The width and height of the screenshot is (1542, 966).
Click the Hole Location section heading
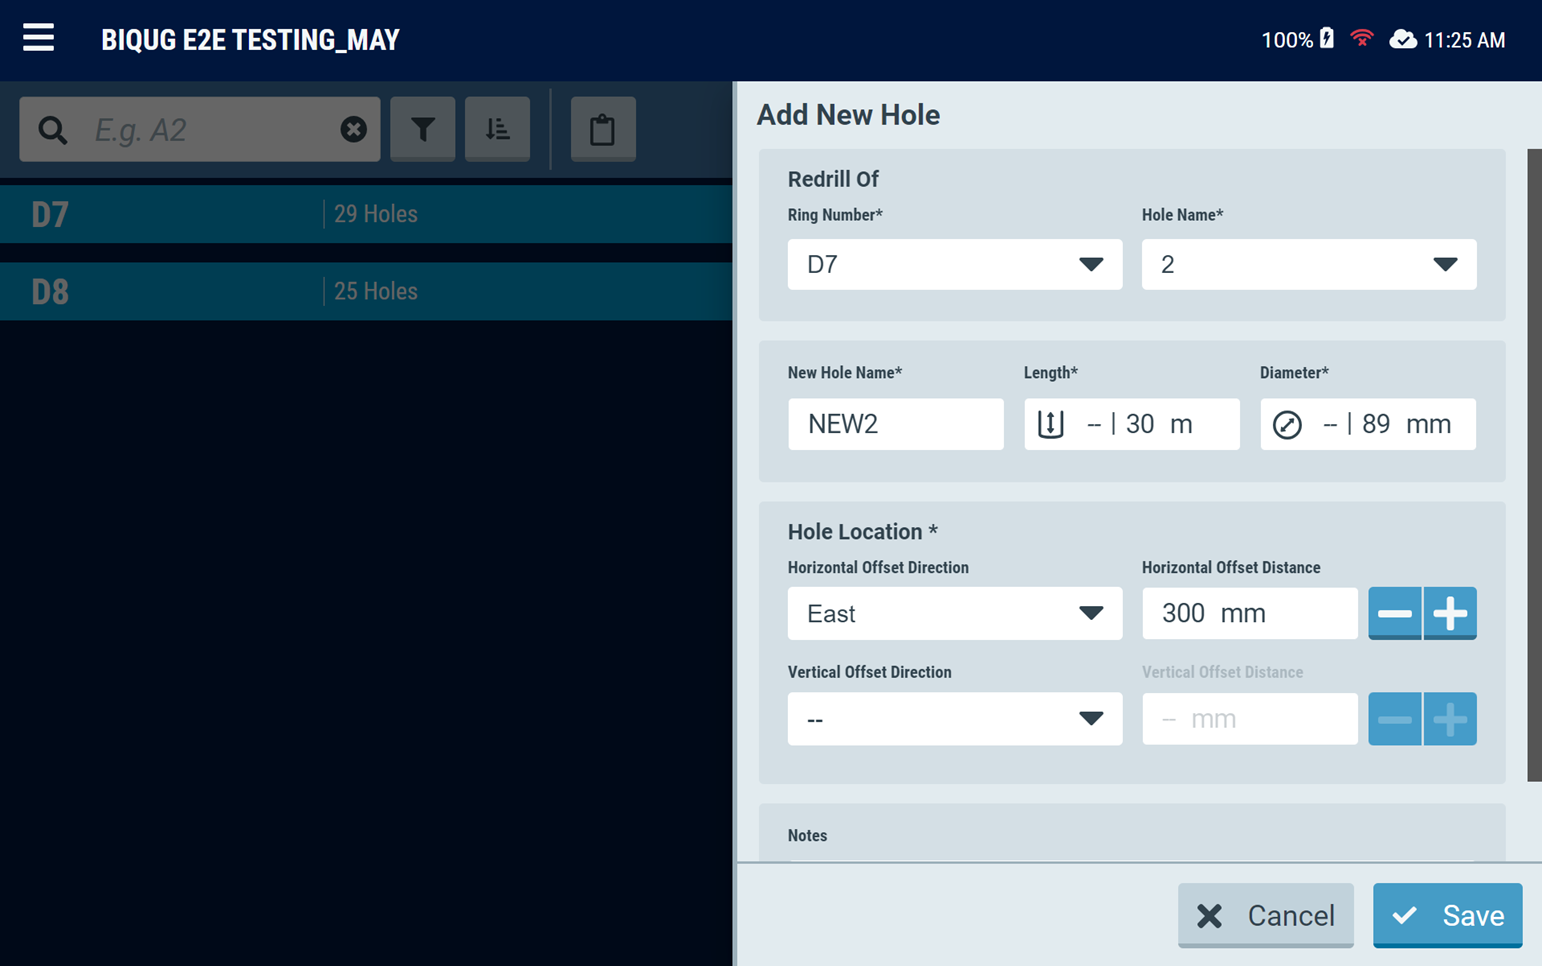tap(863, 532)
